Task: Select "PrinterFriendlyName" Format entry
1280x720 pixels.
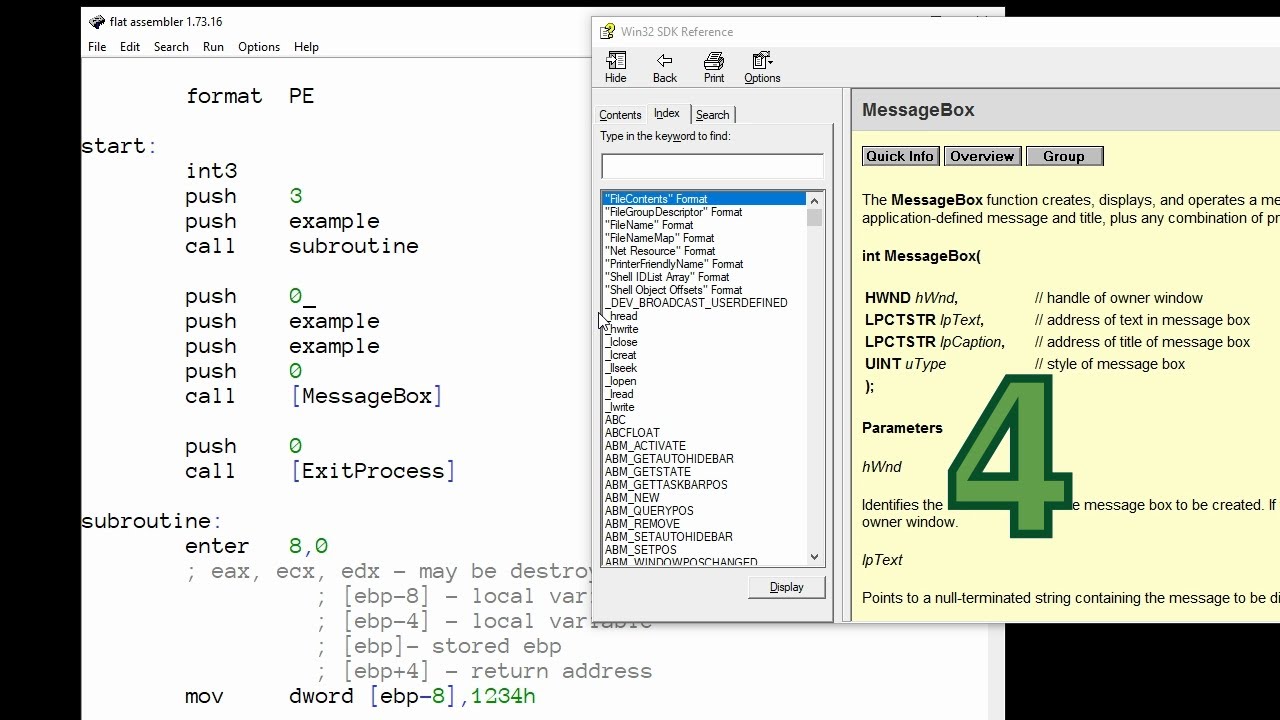Action: [x=673, y=264]
